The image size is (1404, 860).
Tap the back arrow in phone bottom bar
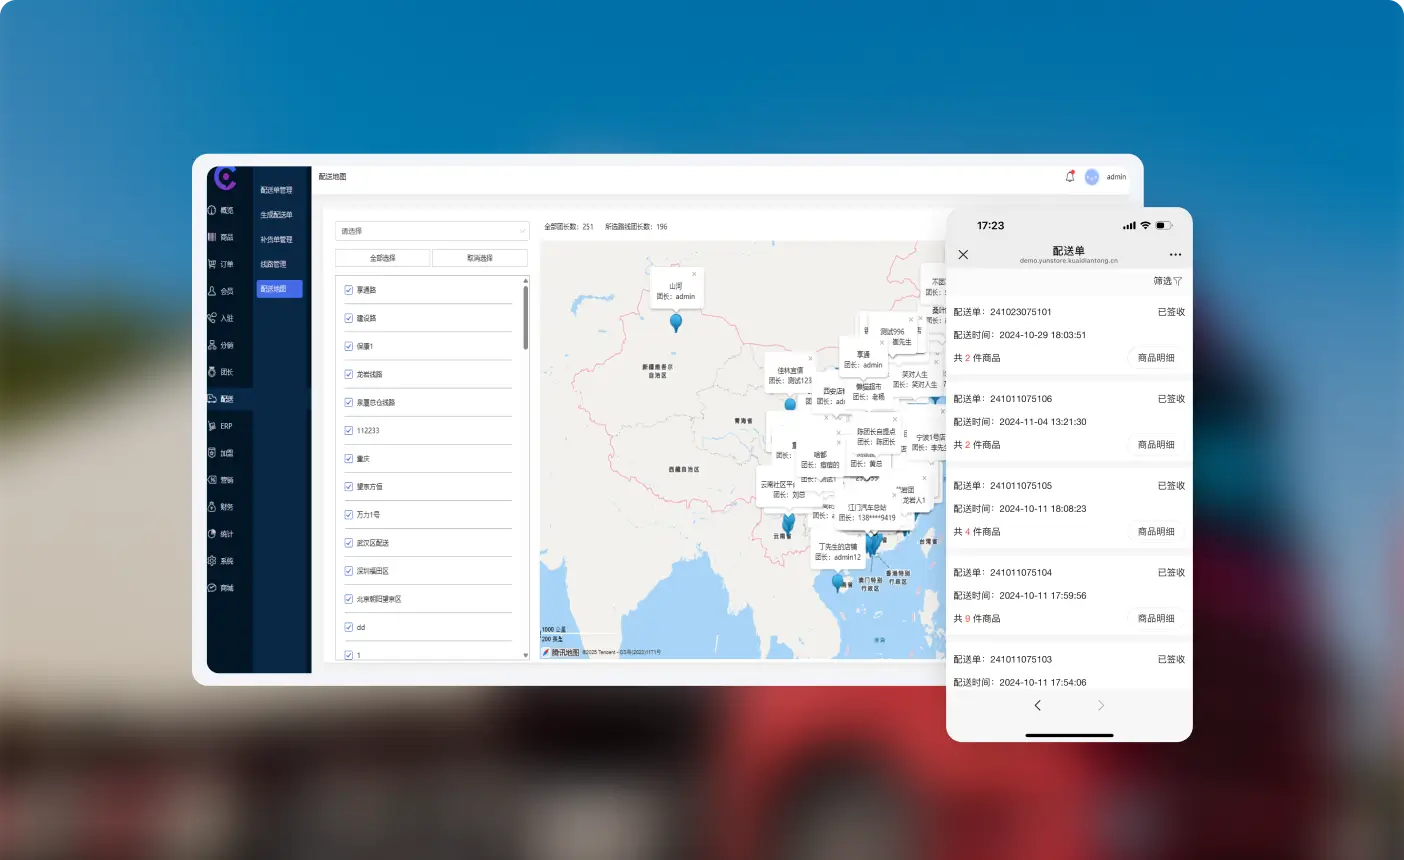[x=1037, y=706]
